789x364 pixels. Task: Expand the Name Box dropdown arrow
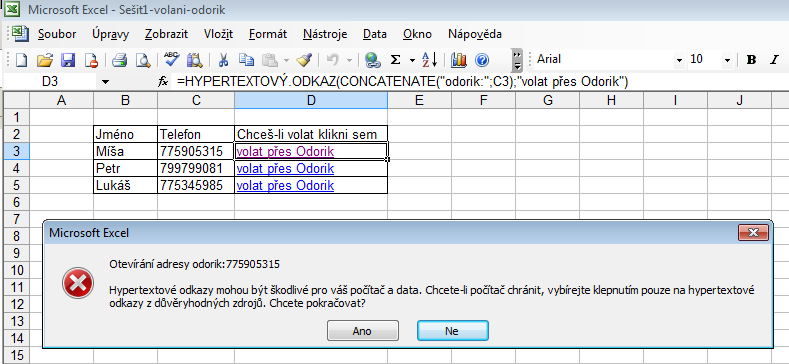click(105, 82)
